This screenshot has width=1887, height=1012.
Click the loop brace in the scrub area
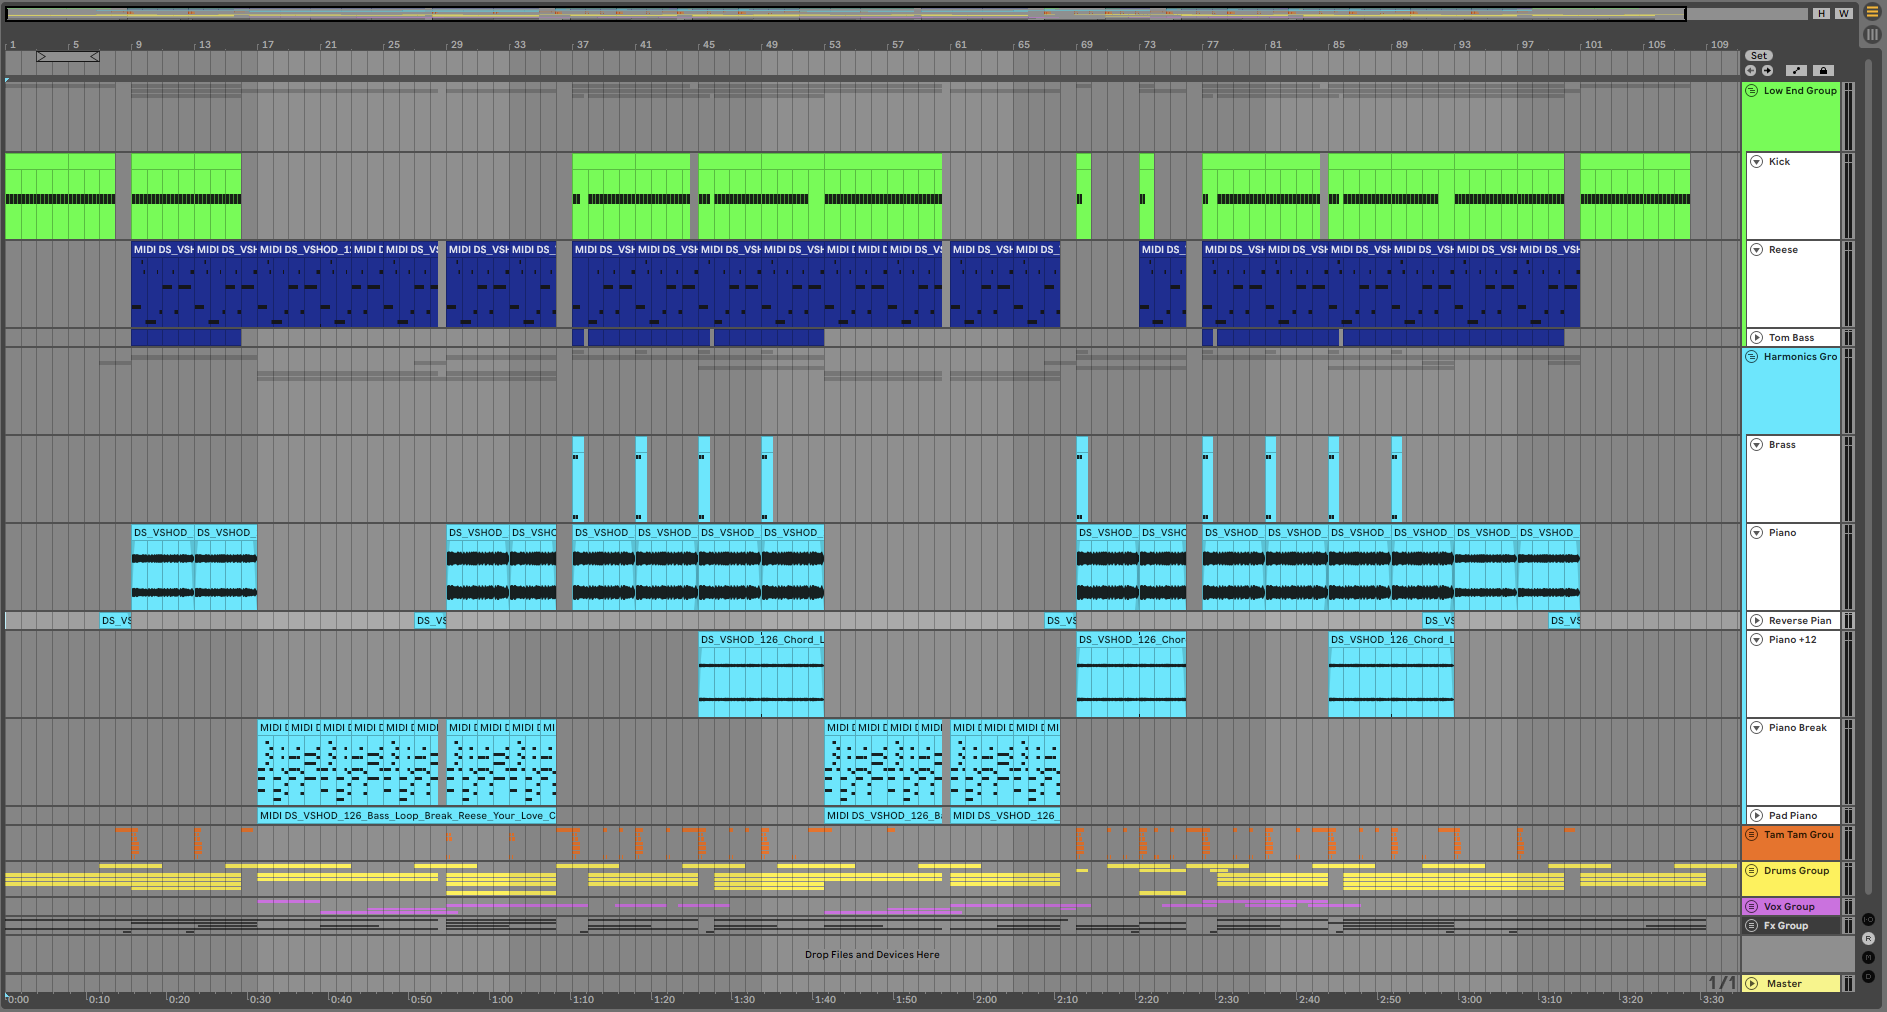tap(68, 57)
